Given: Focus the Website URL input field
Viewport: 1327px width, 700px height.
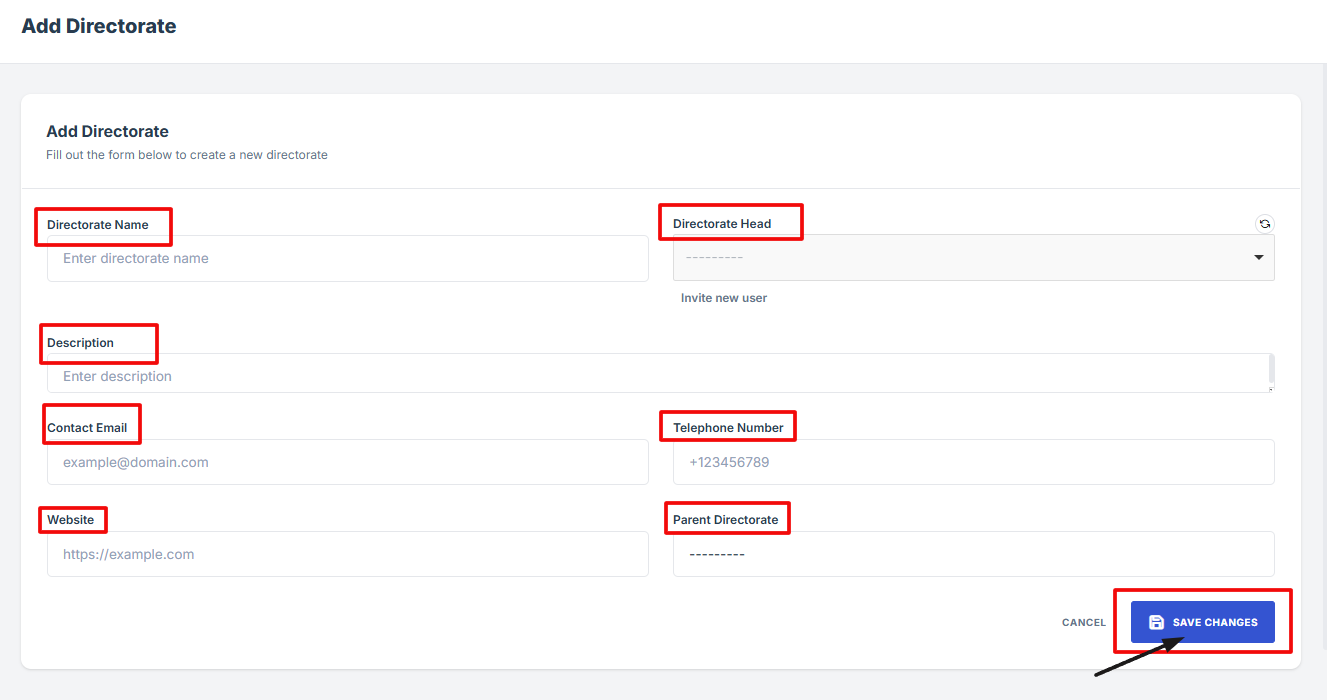Looking at the screenshot, I should point(347,554).
